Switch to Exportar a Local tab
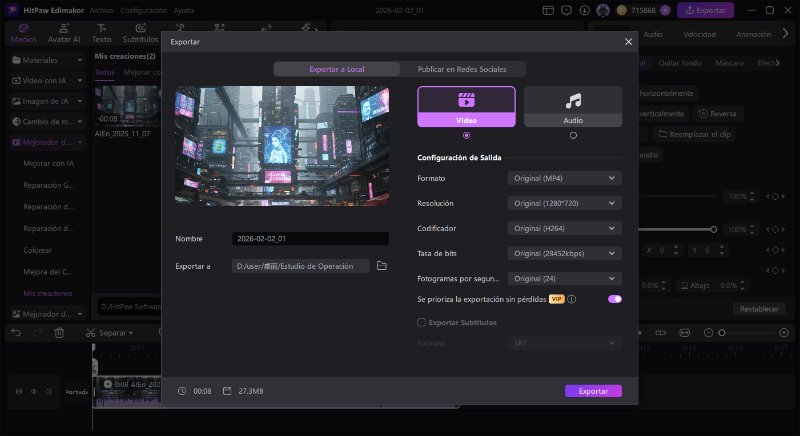 coord(337,69)
